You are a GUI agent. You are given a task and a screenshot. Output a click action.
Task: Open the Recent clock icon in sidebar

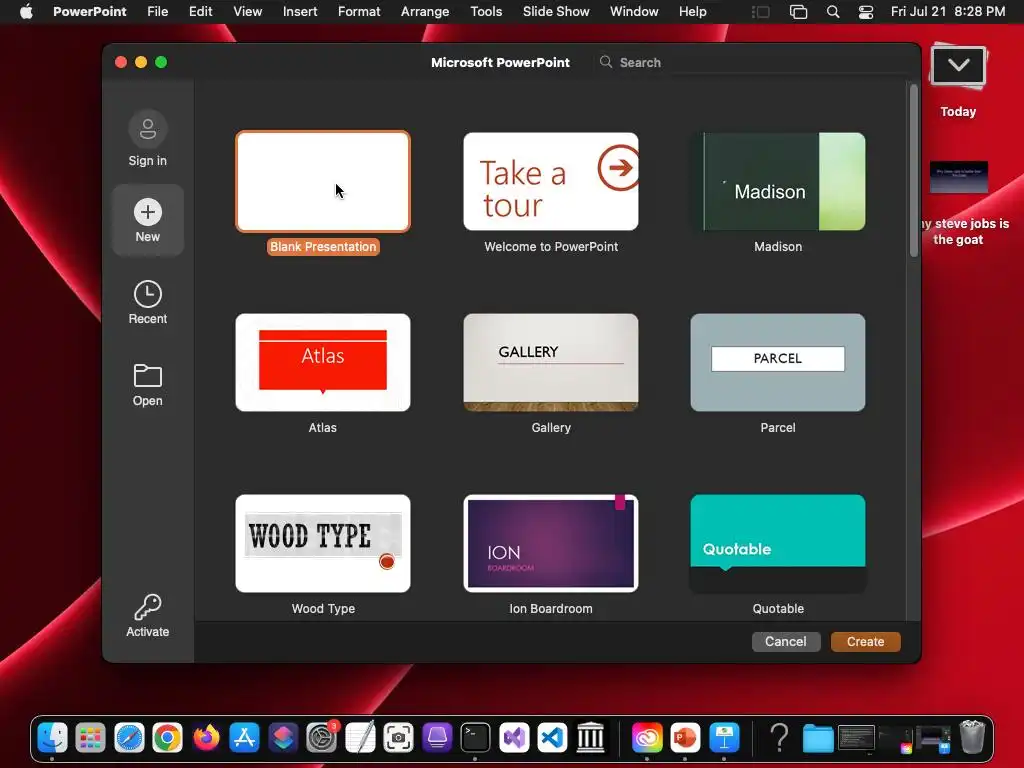(148, 294)
